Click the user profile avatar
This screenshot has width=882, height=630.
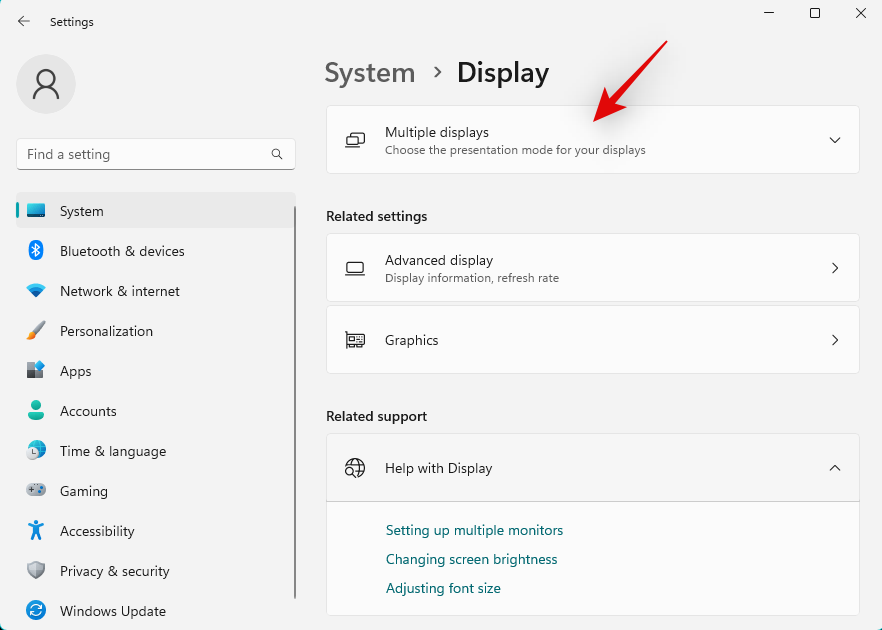[x=46, y=84]
